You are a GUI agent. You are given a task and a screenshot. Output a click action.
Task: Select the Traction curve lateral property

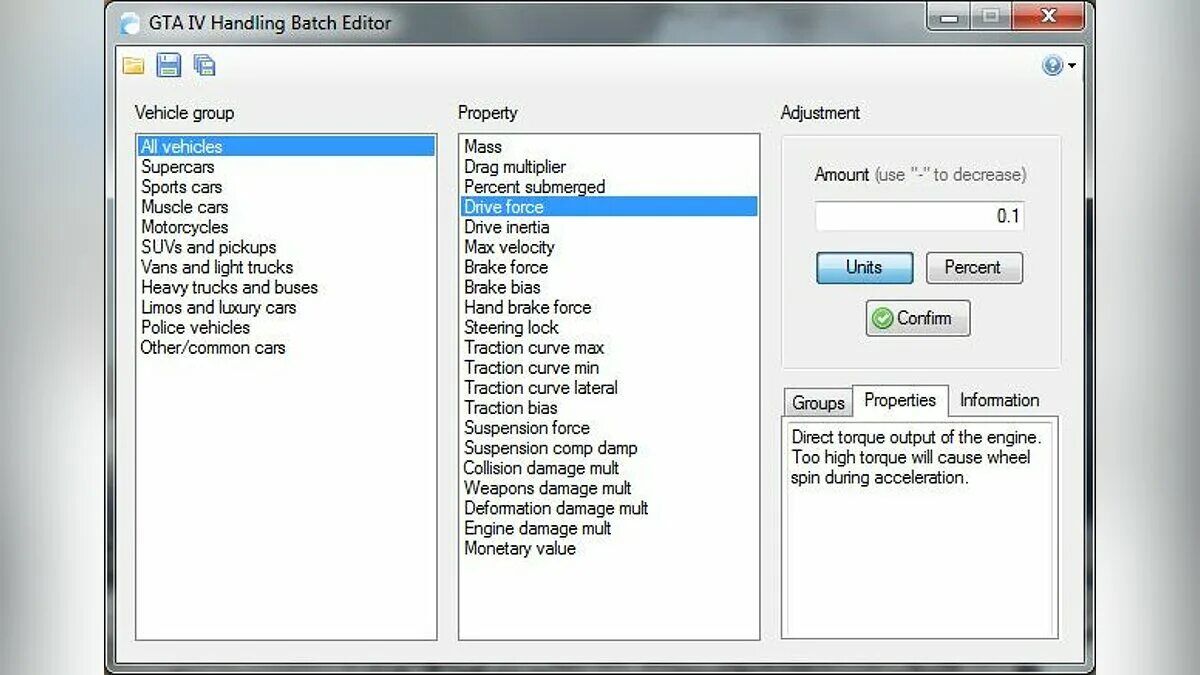coord(609,388)
